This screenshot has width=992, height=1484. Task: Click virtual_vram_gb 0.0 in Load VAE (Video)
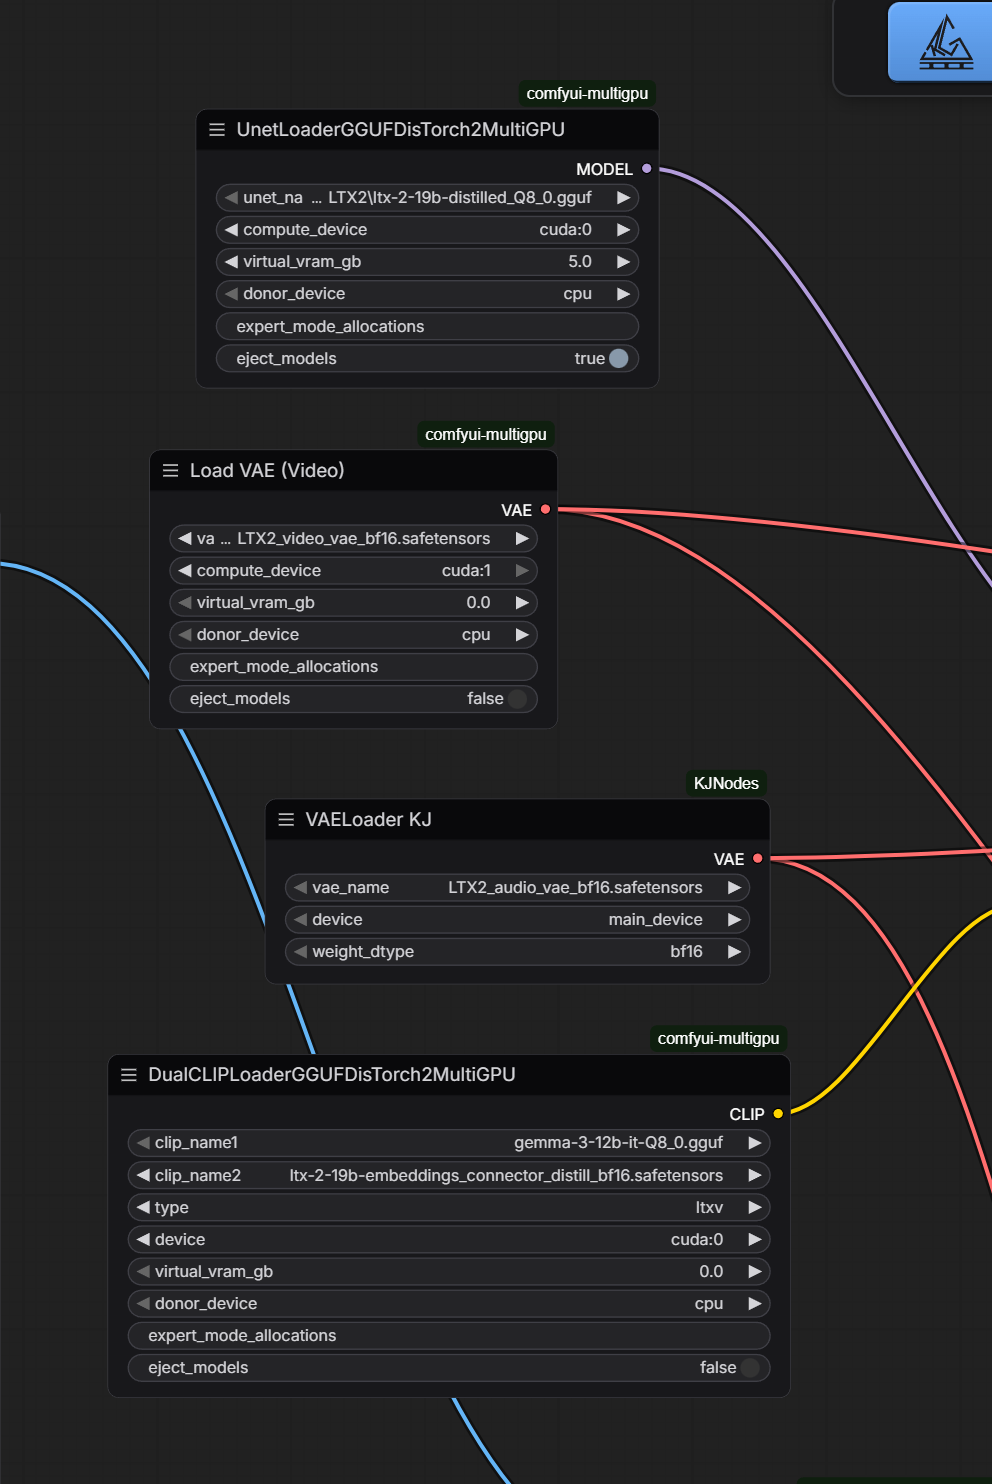point(353,603)
